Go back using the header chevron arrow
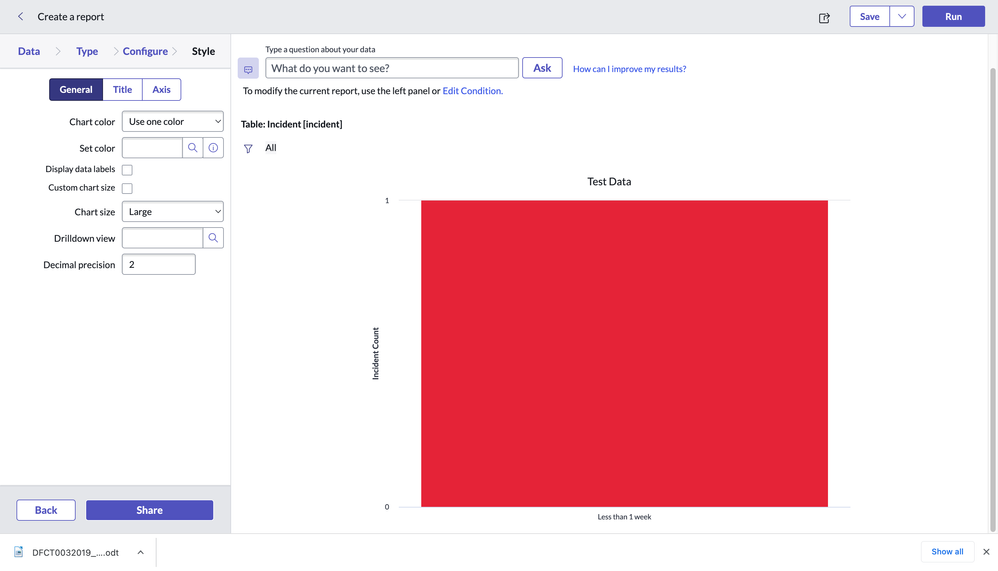 20,17
